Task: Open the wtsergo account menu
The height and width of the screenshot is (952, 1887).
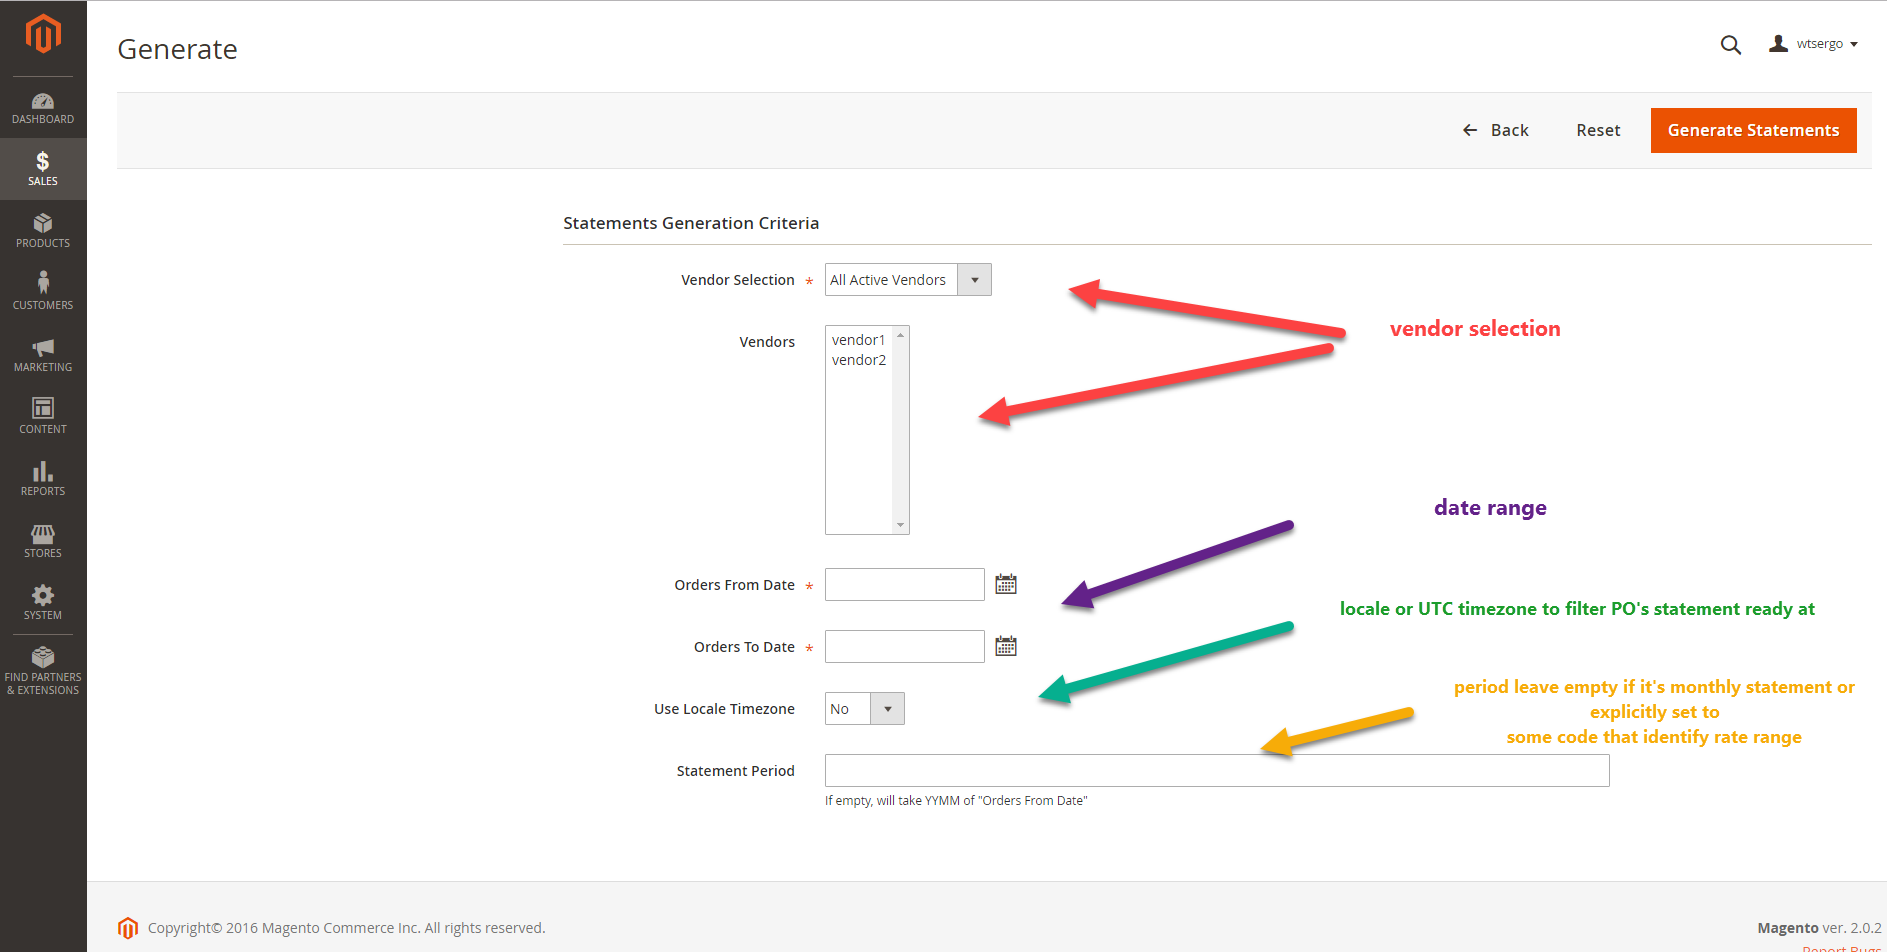Action: coord(1814,44)
